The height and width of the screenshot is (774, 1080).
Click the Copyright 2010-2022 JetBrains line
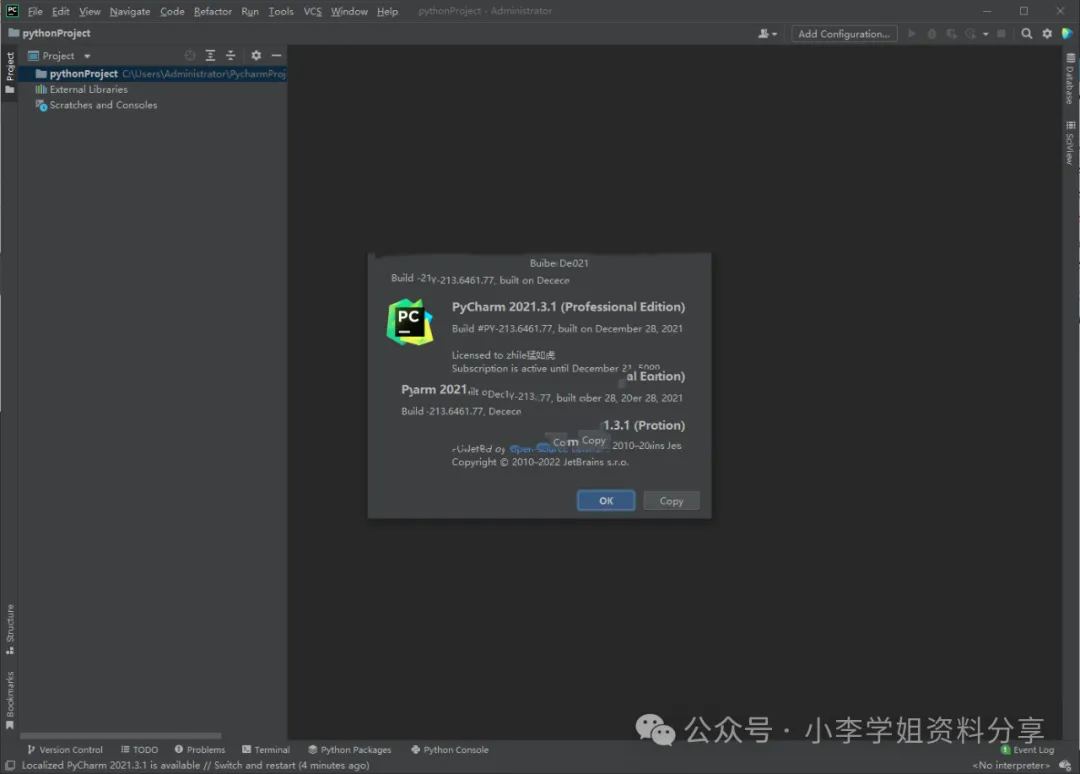(x=540, y=462)
